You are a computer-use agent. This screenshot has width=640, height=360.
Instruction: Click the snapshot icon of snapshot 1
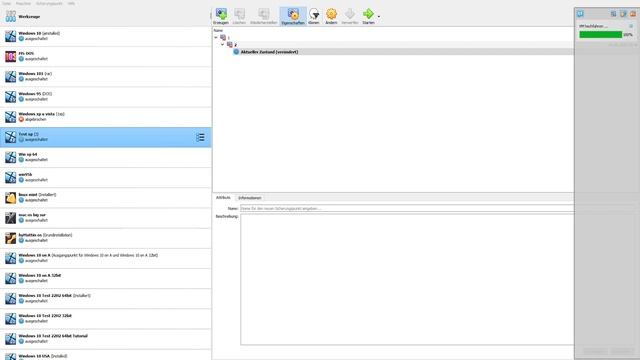pos(223,38)
